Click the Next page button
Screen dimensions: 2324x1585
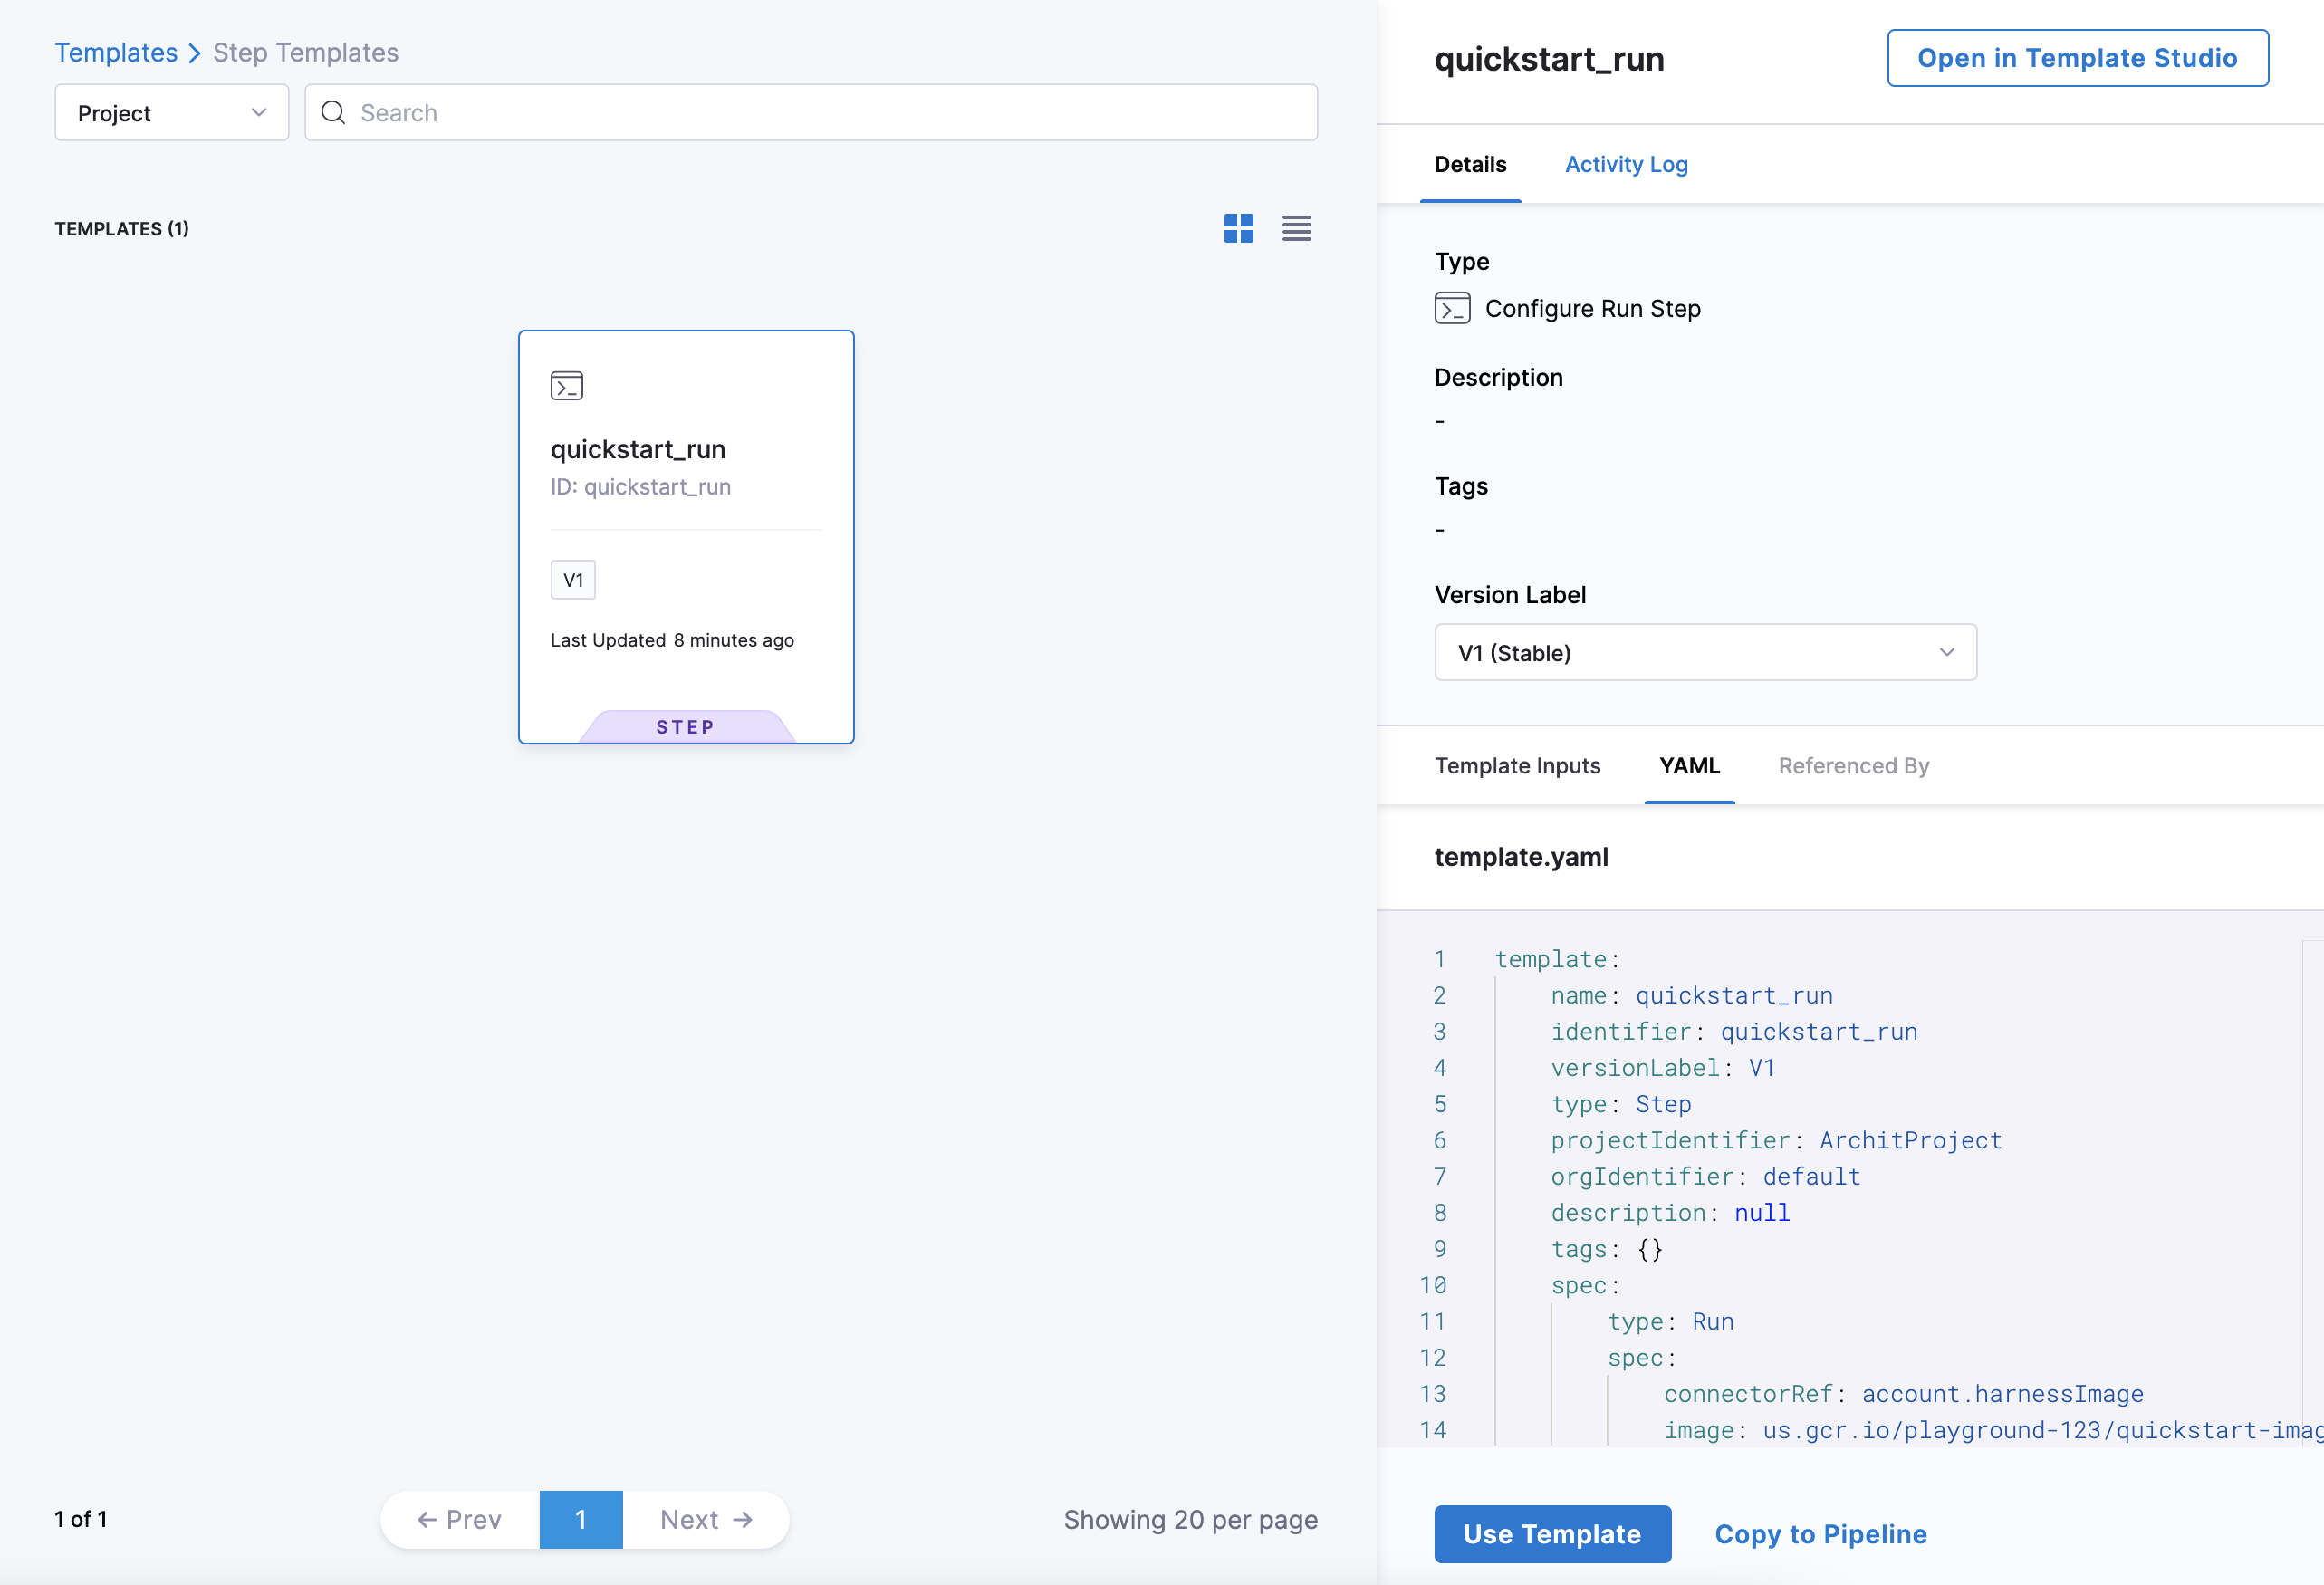(705, 1520)
